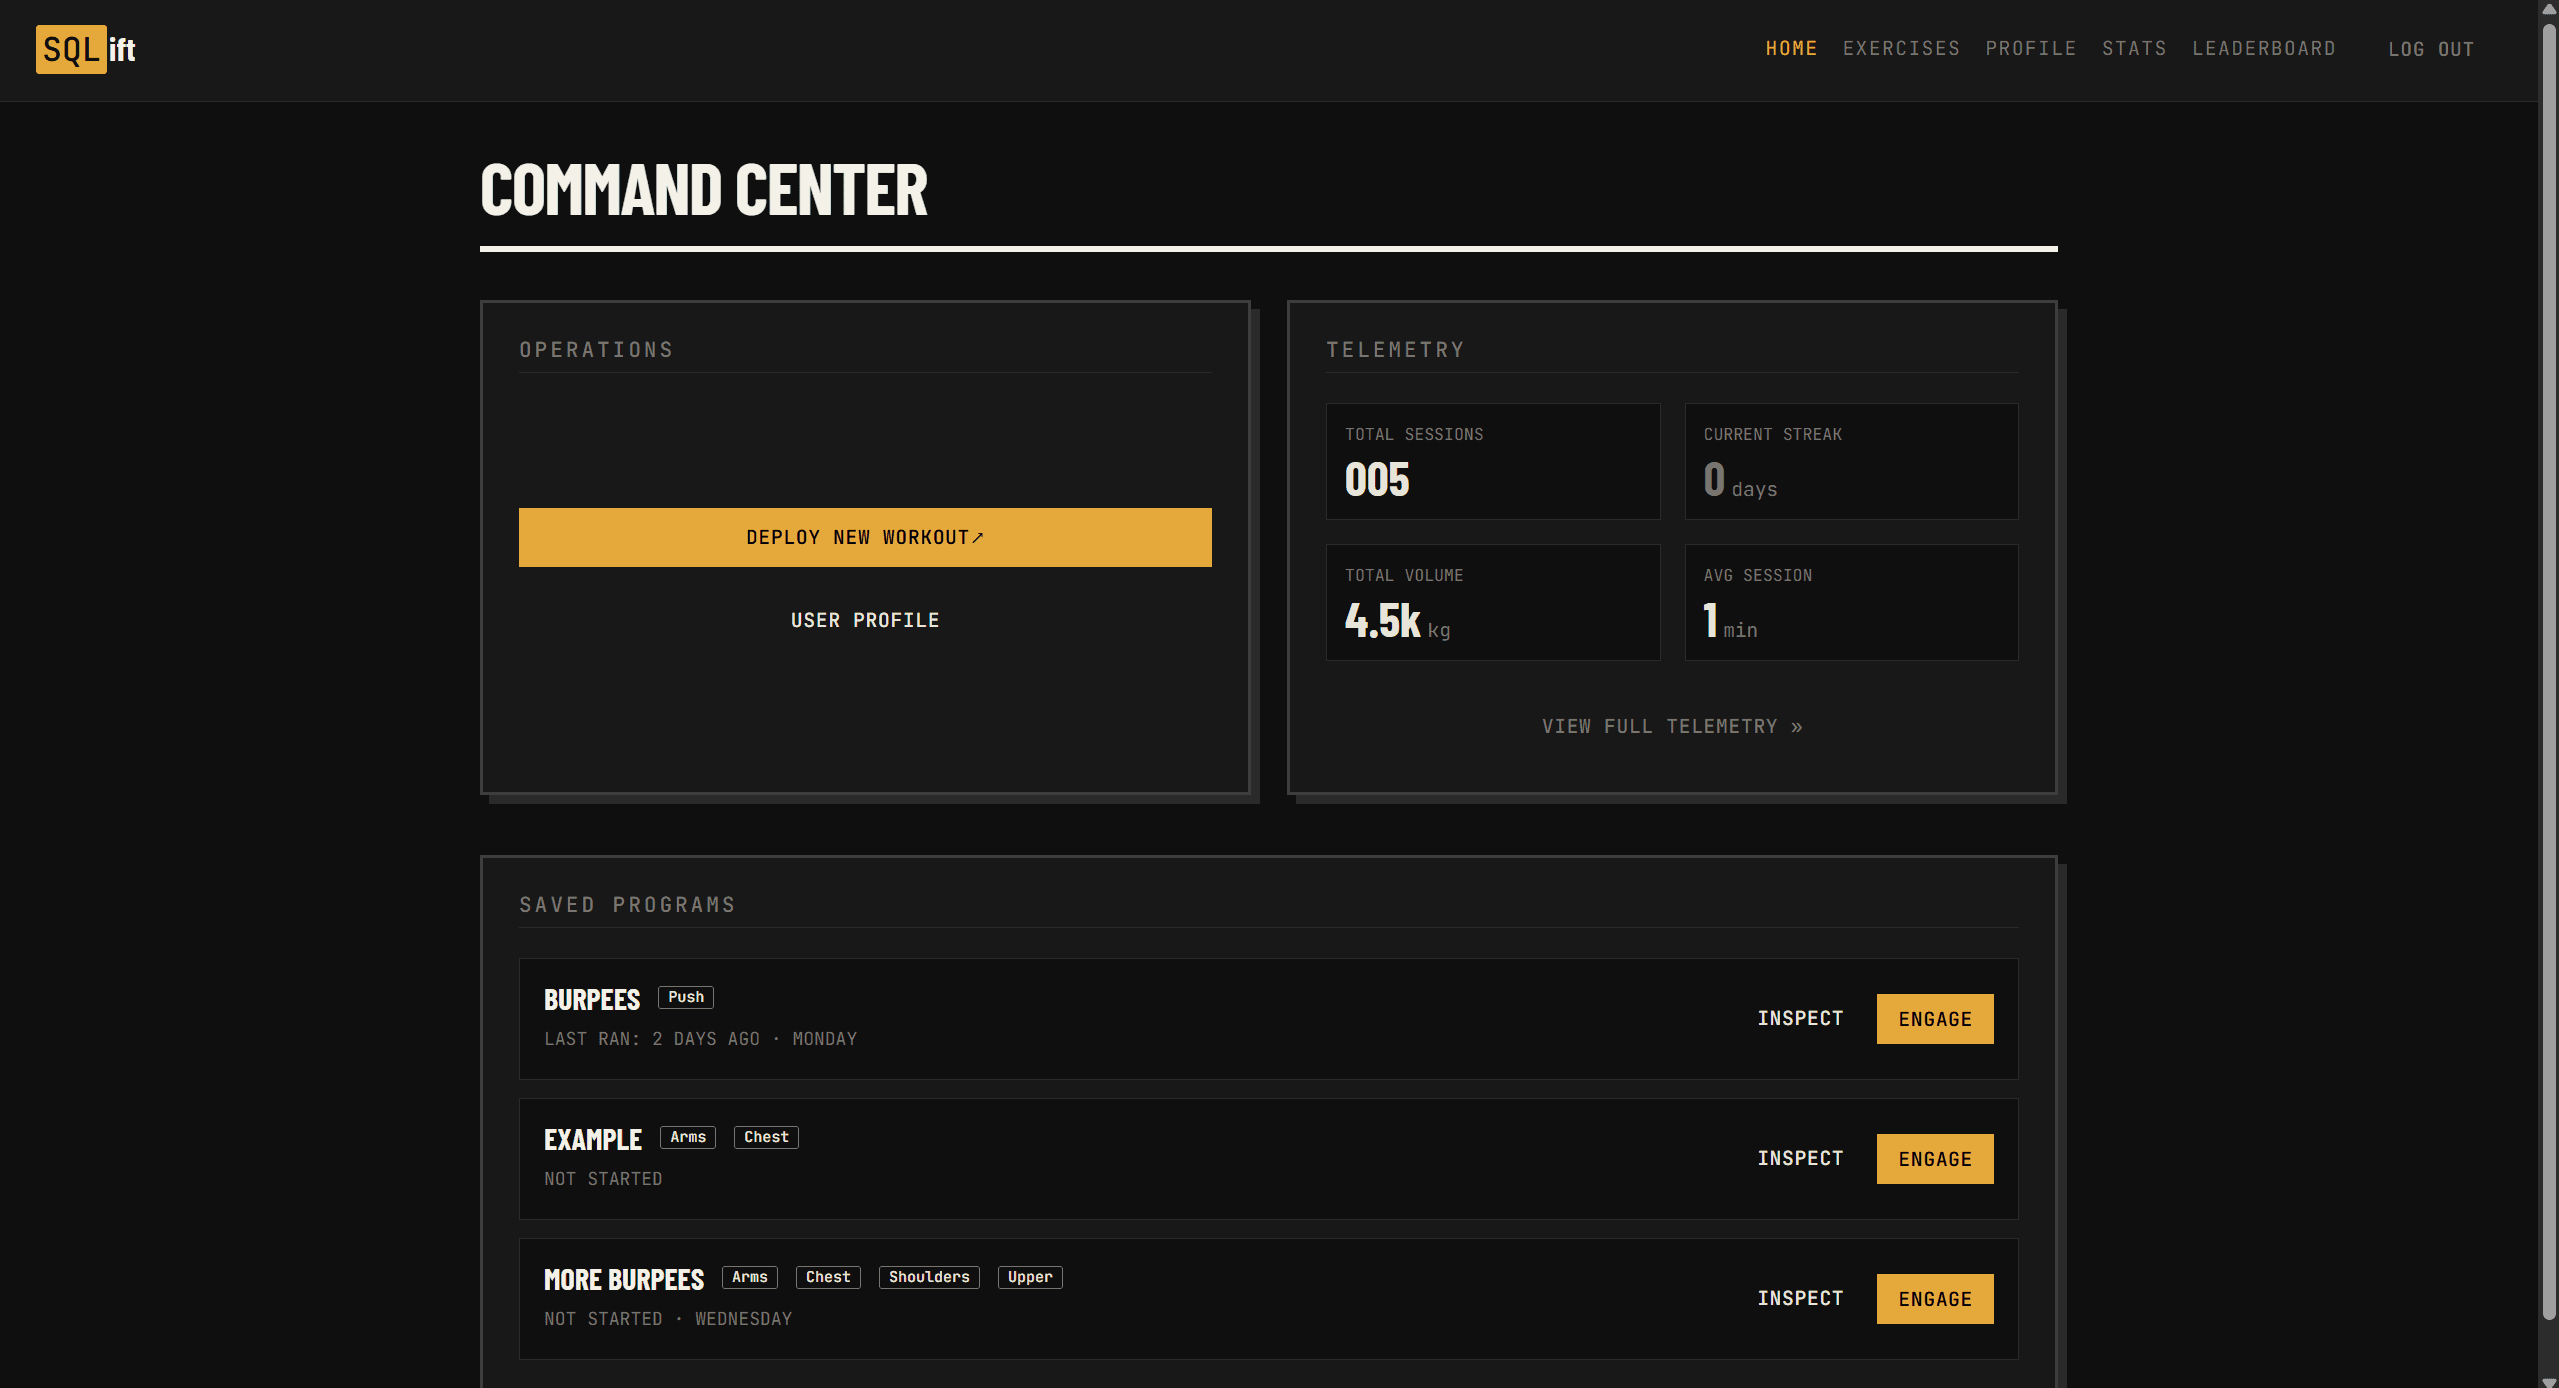2559x1388 pixels.
Task: Click the Chest tag on More Burpees
Action: [828, 1277]
